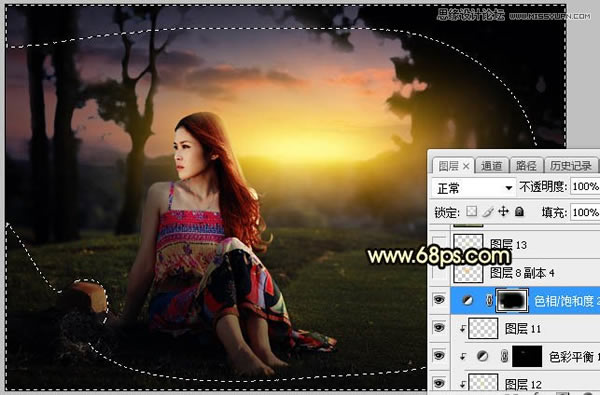Image resolution: width=600 pixels, height=395 pixels.
Task: Toggle visibility of the 色彩平衡 layer
Action: [439, 356]
